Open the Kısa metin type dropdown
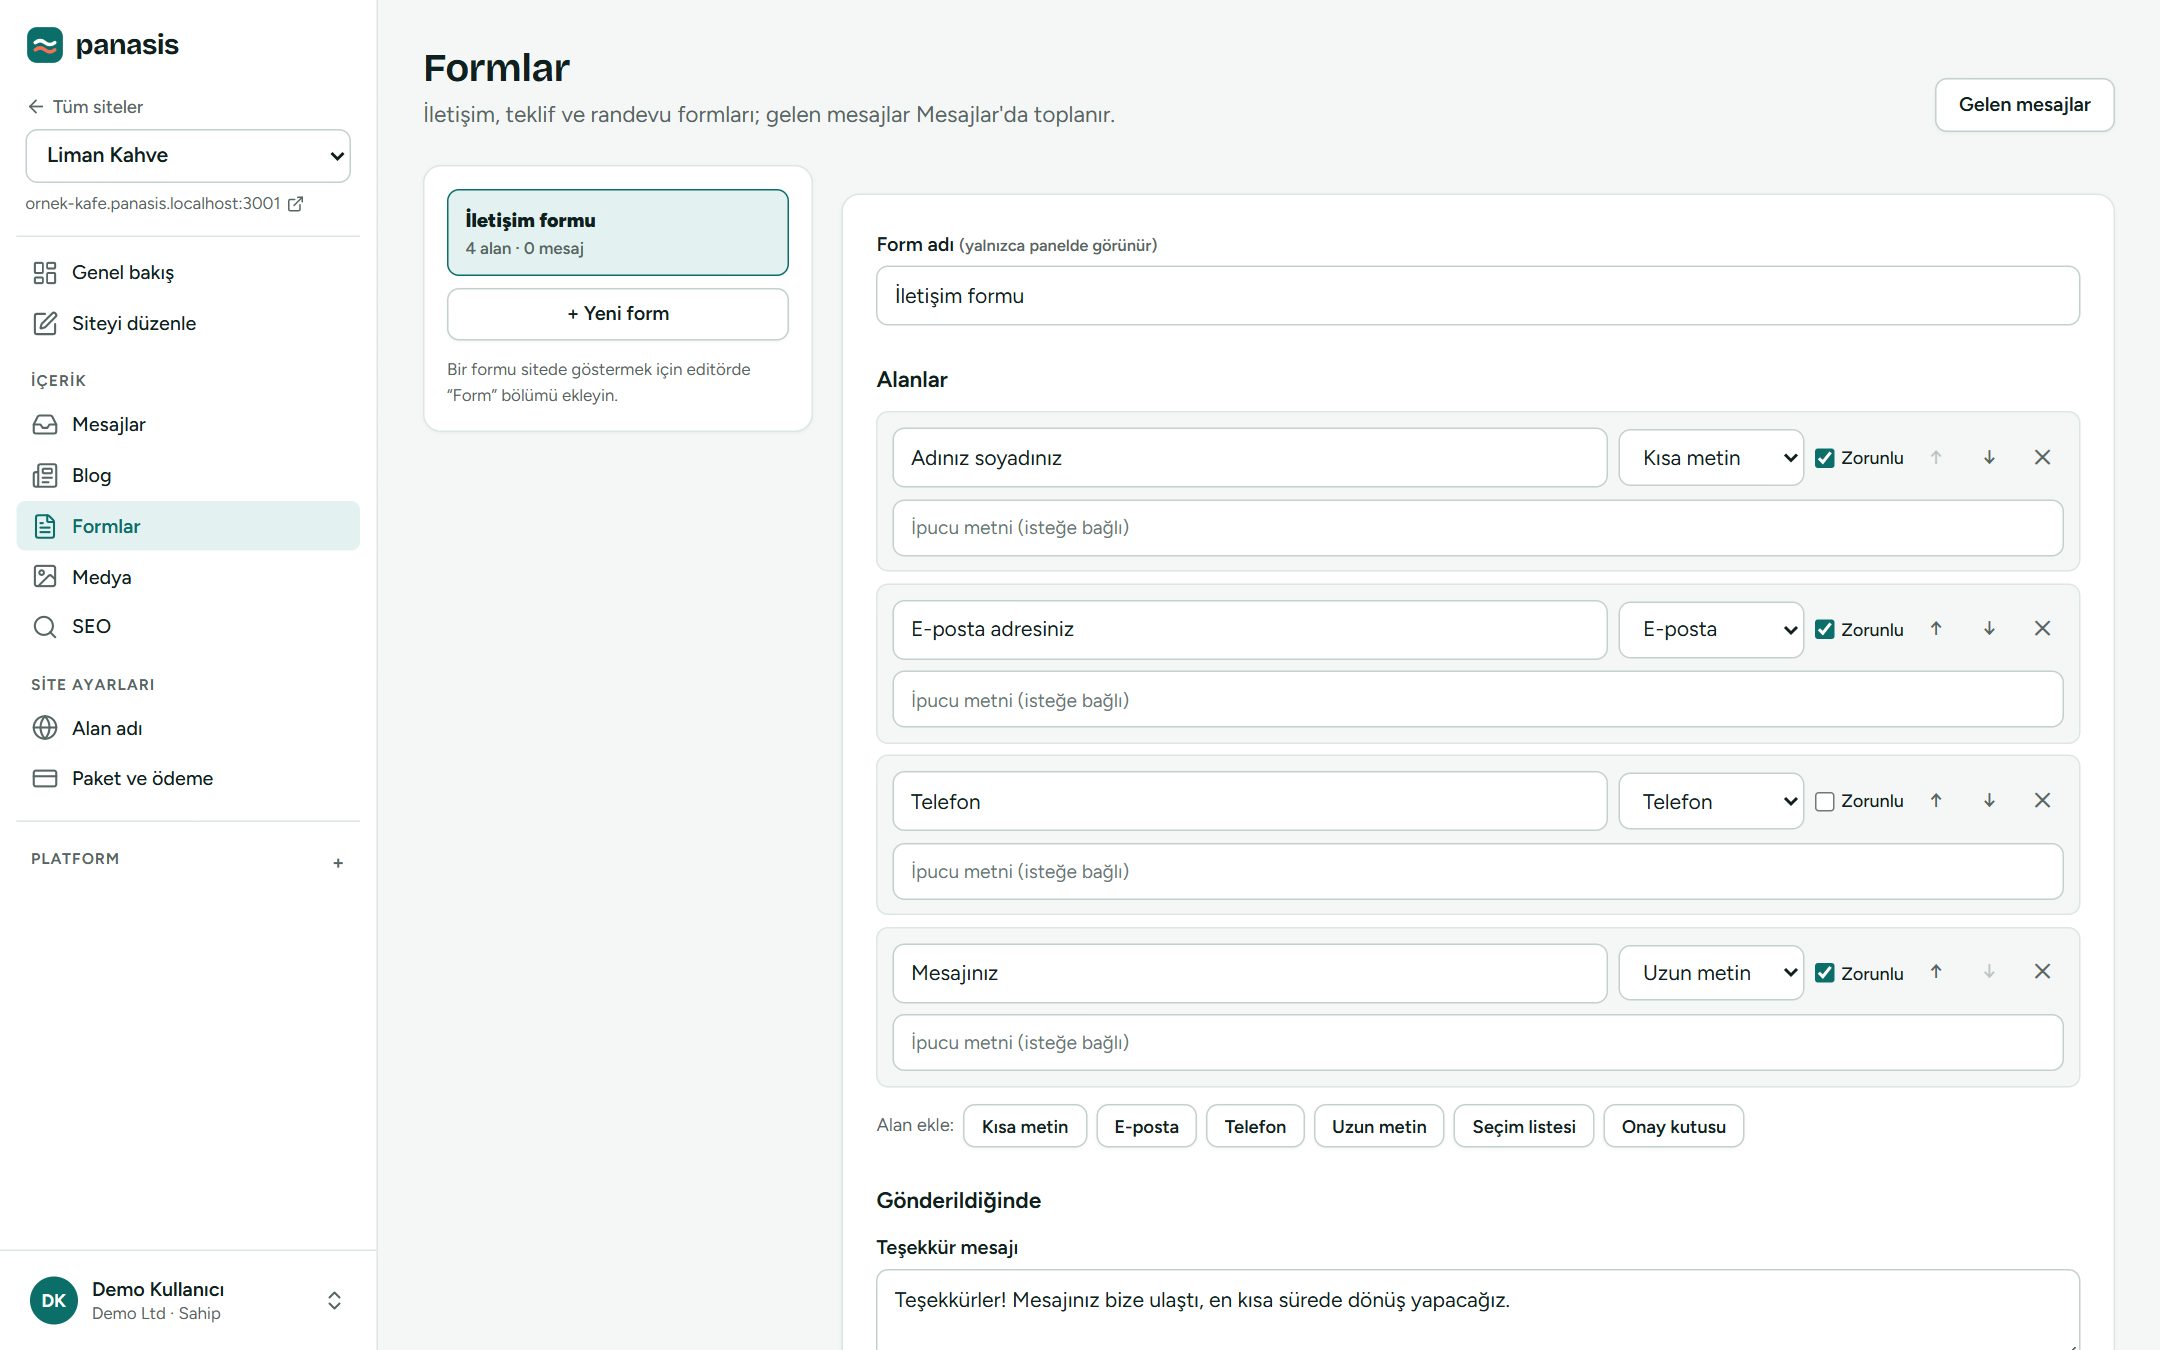This screenshot has width=2160, height=1350. click(1711, 458)
